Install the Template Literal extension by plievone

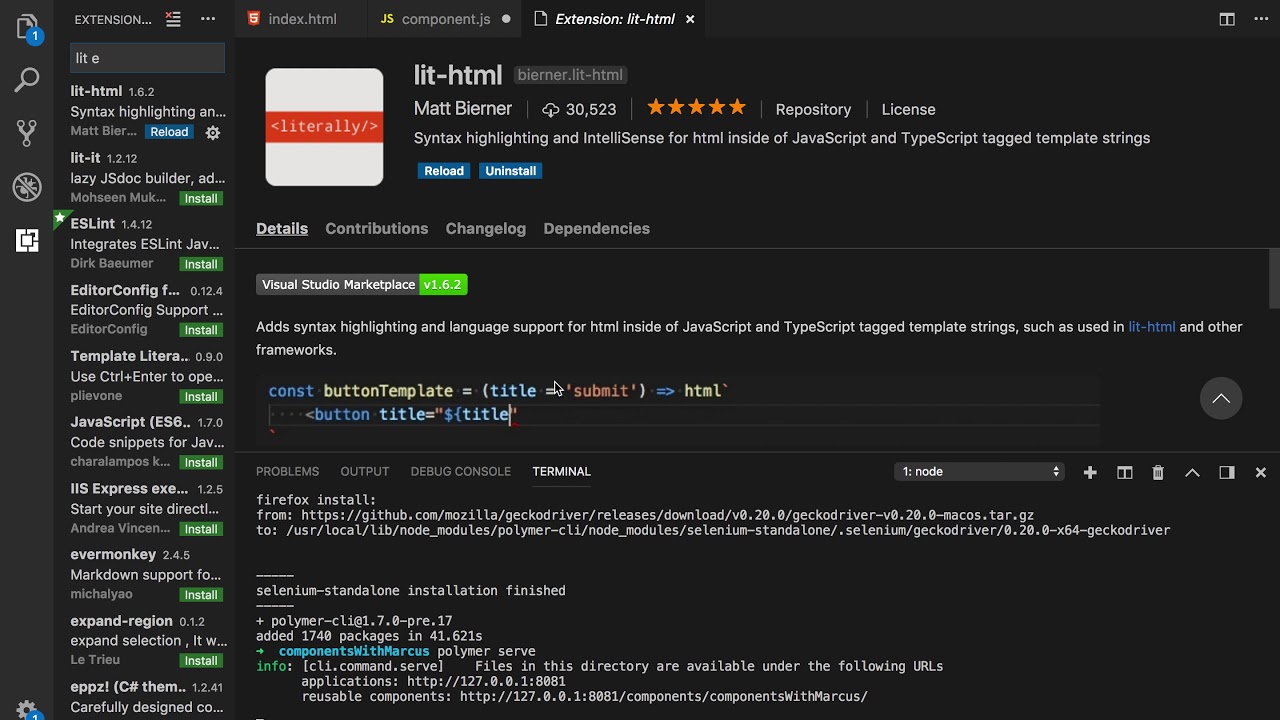201,397
